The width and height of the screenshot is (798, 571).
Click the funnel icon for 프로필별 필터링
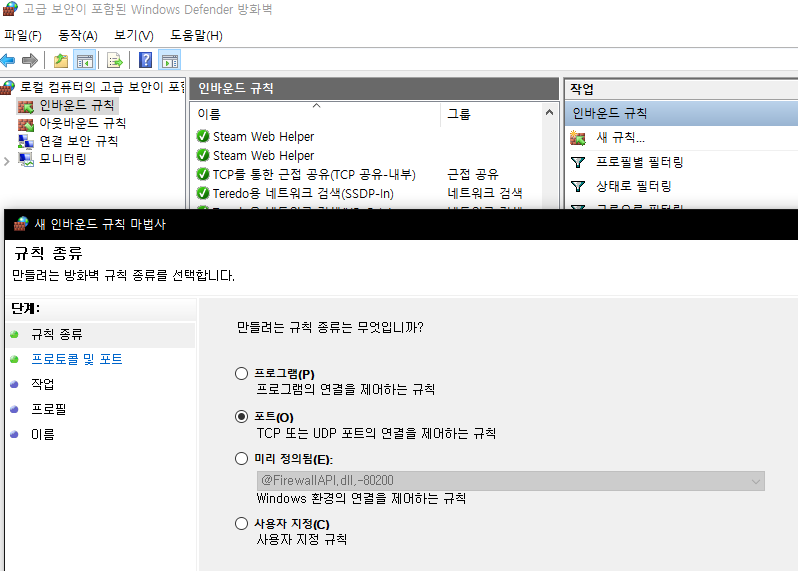578,162
